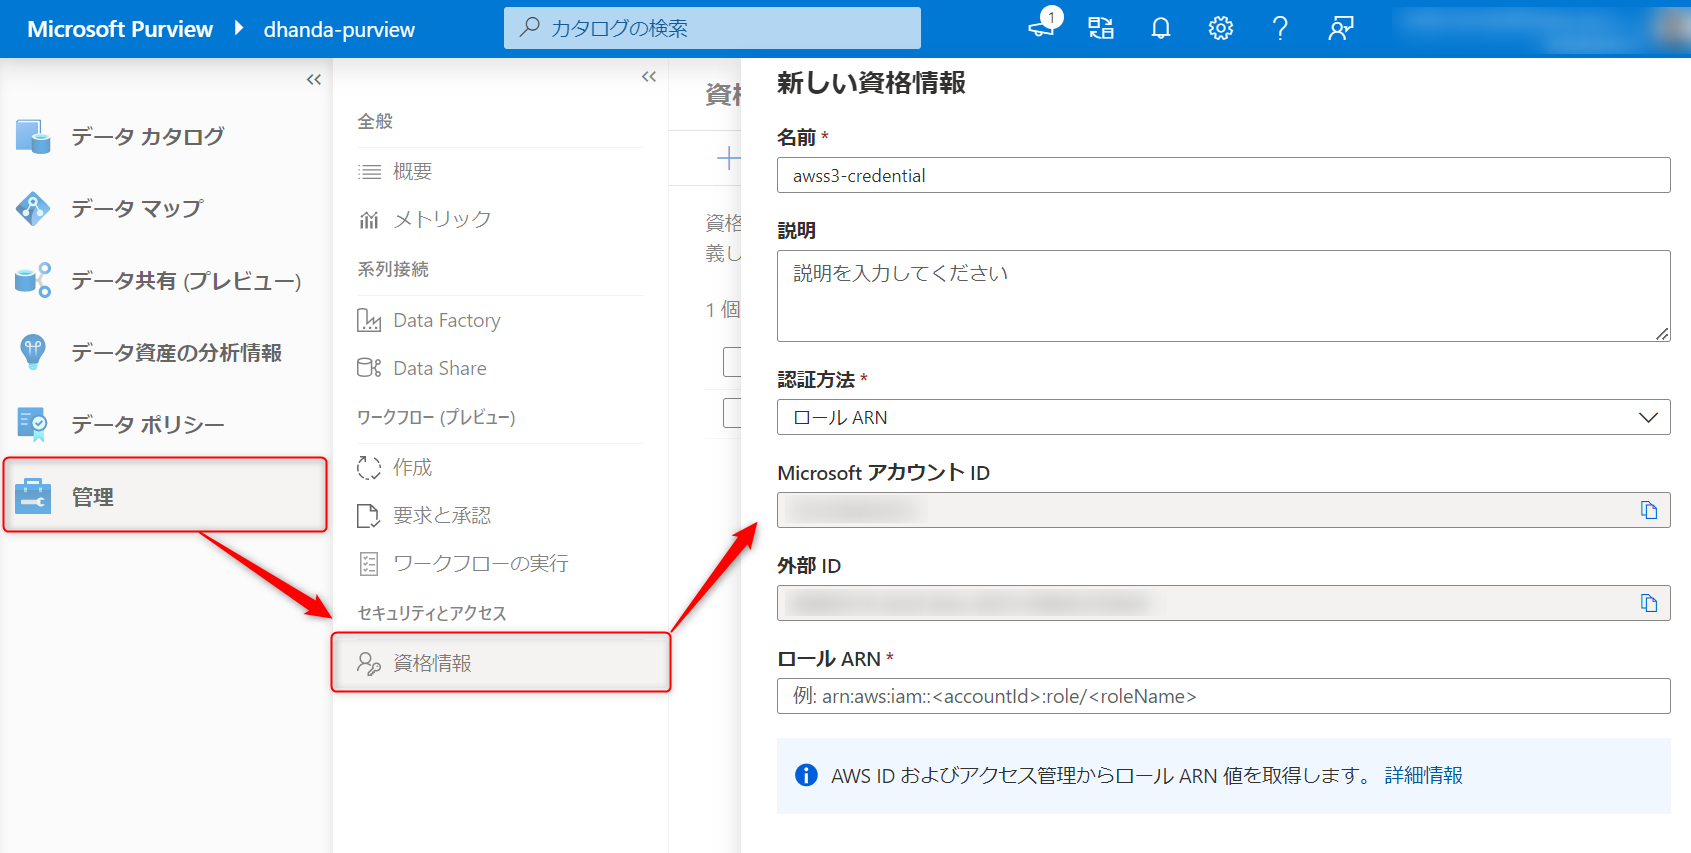Select 資格情報 under security and access

(x=501, y=662)
